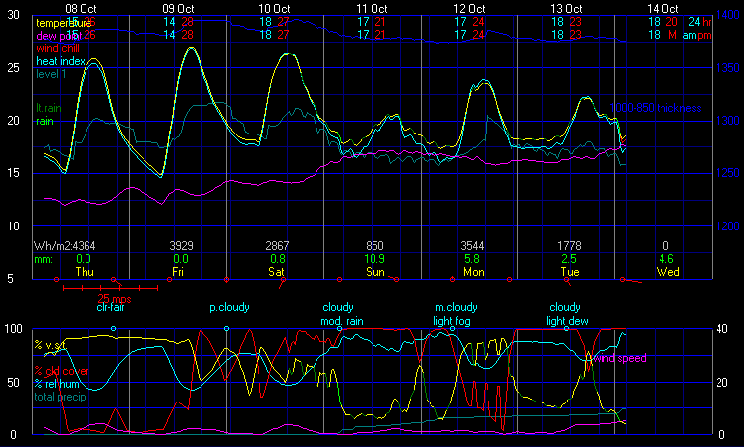Image resolution: width=744 pixels, height=447 pixels.
Task: Click the cyan circle marker below "mod. rain"
Action: point(339,329)
